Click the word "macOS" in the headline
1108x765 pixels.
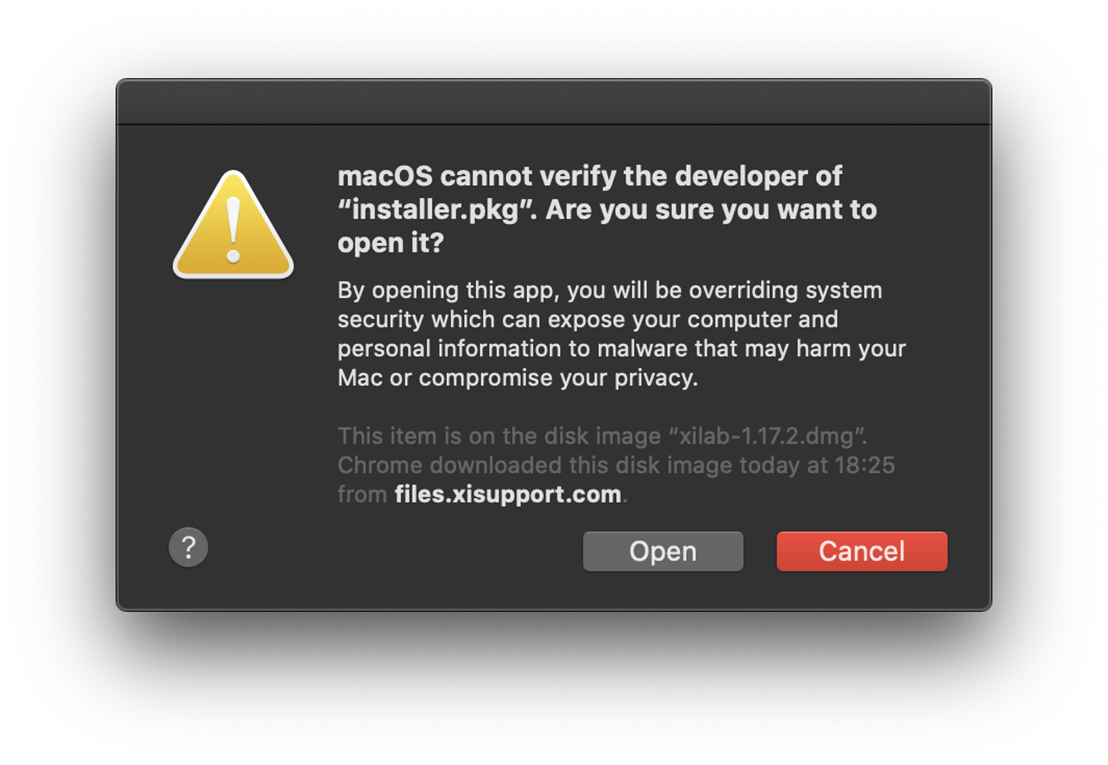click(385, 177)
